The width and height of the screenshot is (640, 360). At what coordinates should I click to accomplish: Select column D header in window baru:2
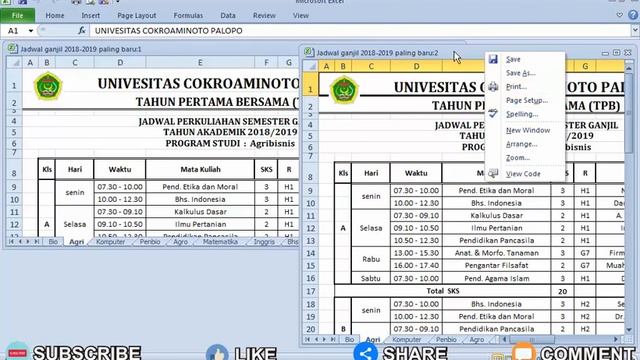coord(416,66)
